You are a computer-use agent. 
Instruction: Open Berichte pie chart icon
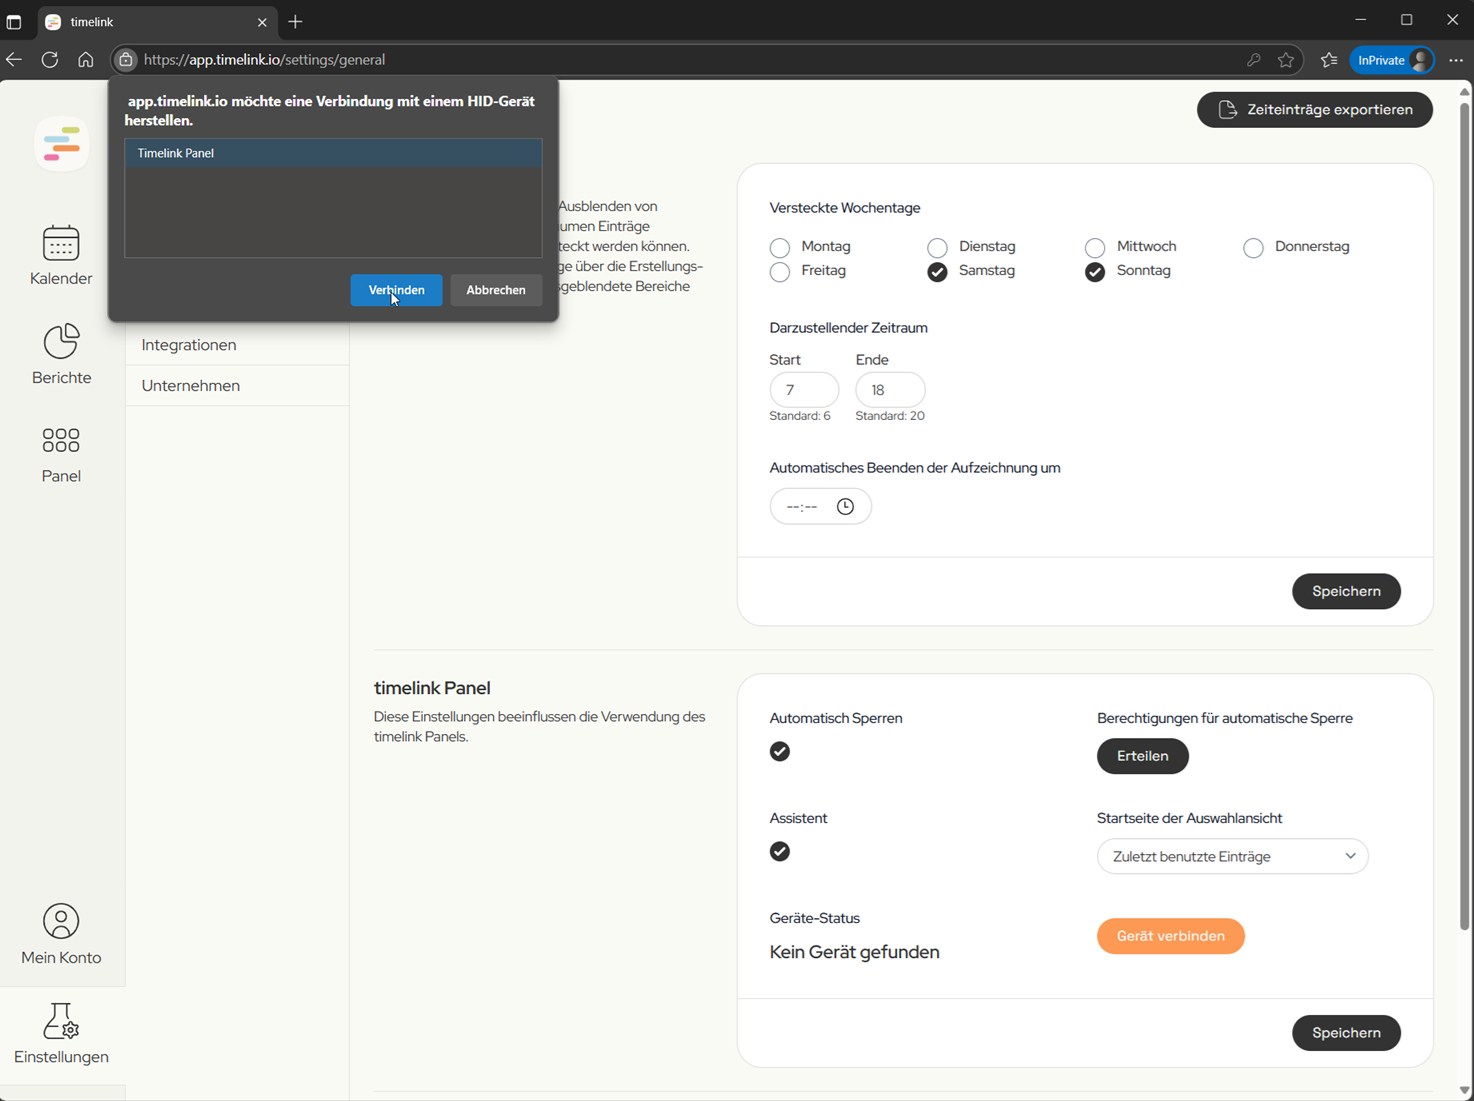tap(61, 342)
